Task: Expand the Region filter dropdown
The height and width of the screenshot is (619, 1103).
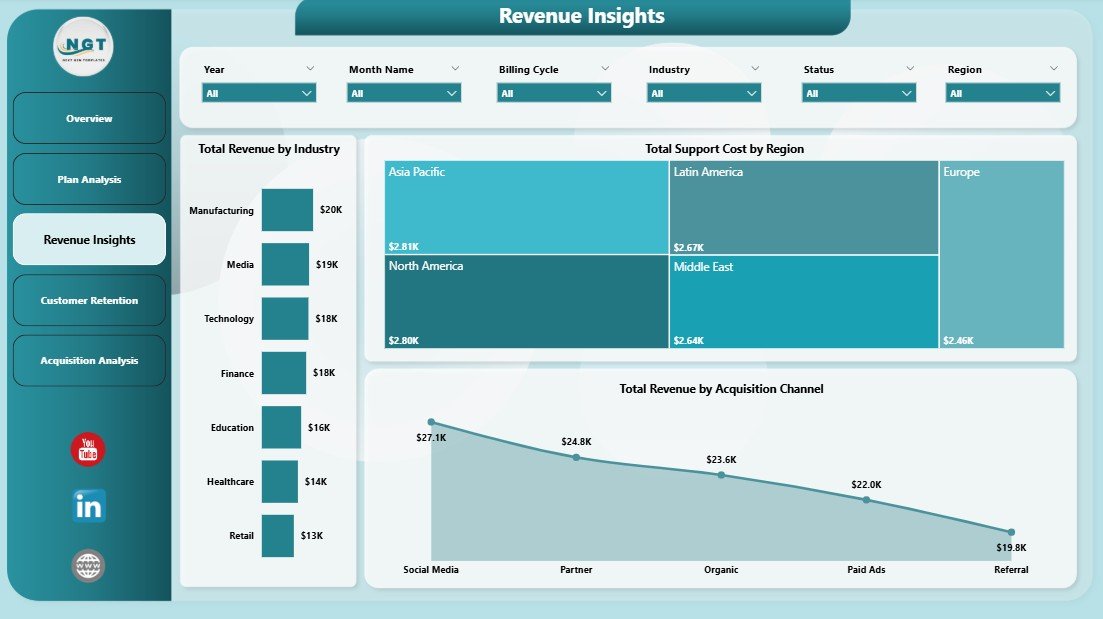Action: coord(1002,92)
